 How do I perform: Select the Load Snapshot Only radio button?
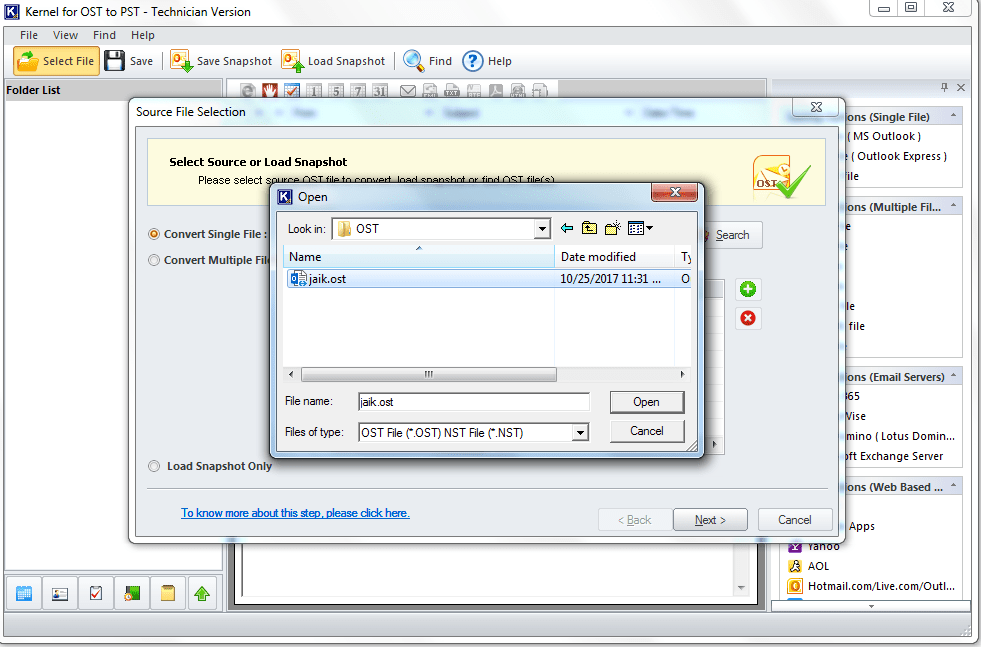click(x=154, y=466)
